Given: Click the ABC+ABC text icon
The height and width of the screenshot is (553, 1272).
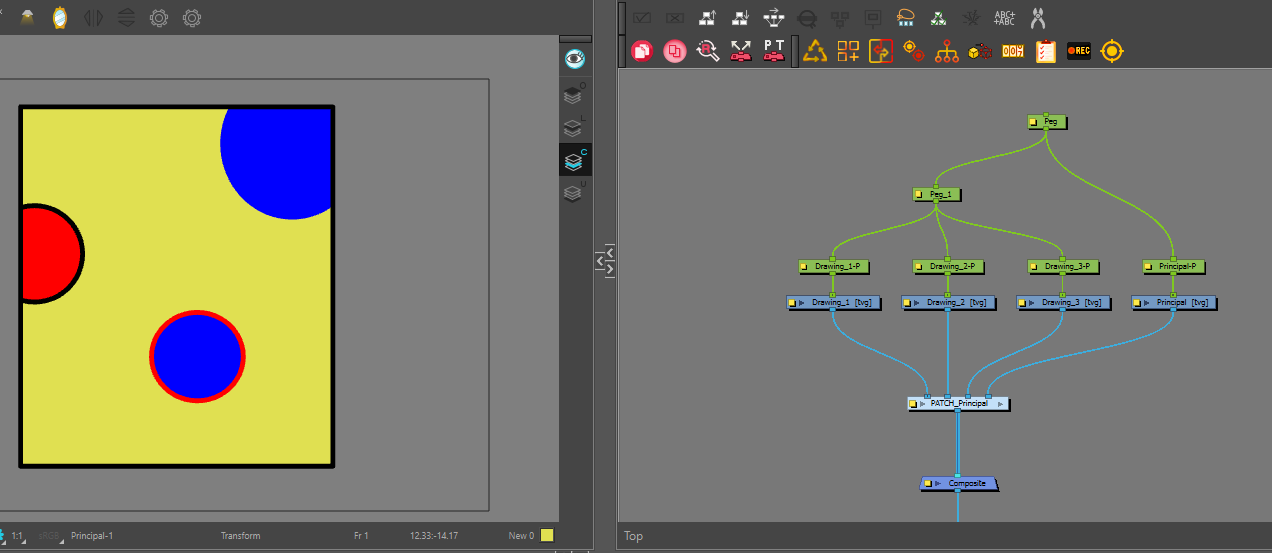Looking at the screenshot, I should coord(1004,17).
